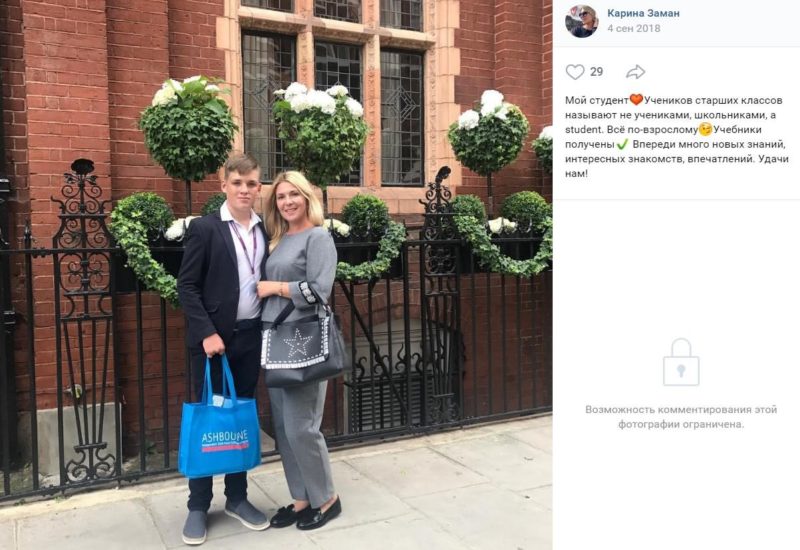Click the post date 4 сен 2018
This screenshot has height=550, width=800.
pos(633,29)
